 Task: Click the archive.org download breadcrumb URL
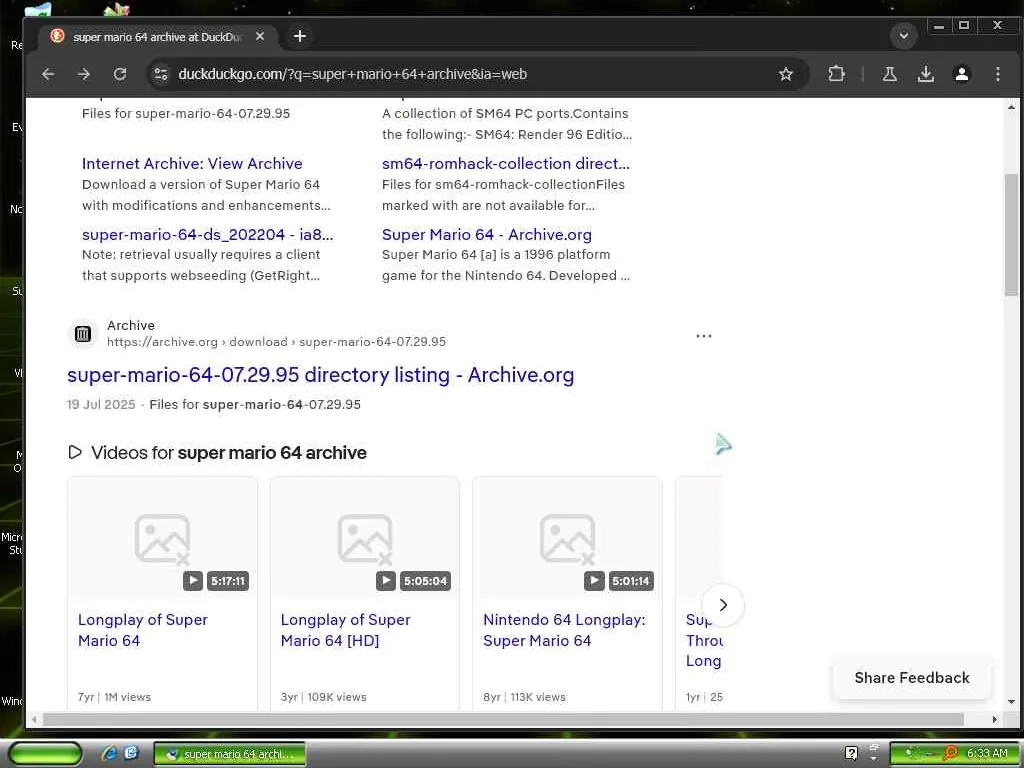point(276,342)
